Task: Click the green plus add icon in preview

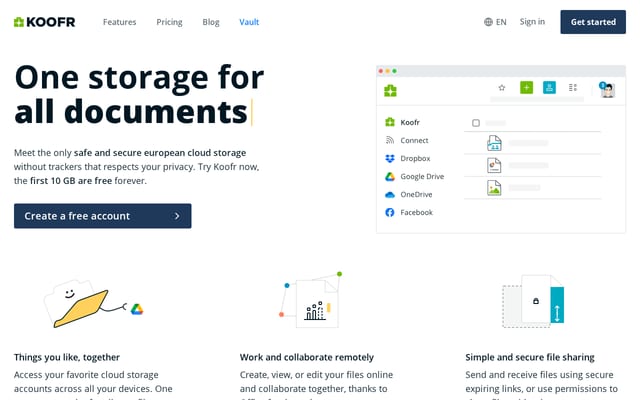Action: point(527,87)
